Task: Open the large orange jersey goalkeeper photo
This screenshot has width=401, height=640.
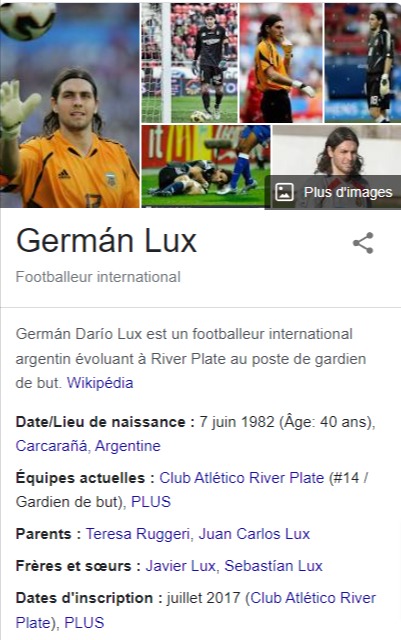Action: (69, 105)
